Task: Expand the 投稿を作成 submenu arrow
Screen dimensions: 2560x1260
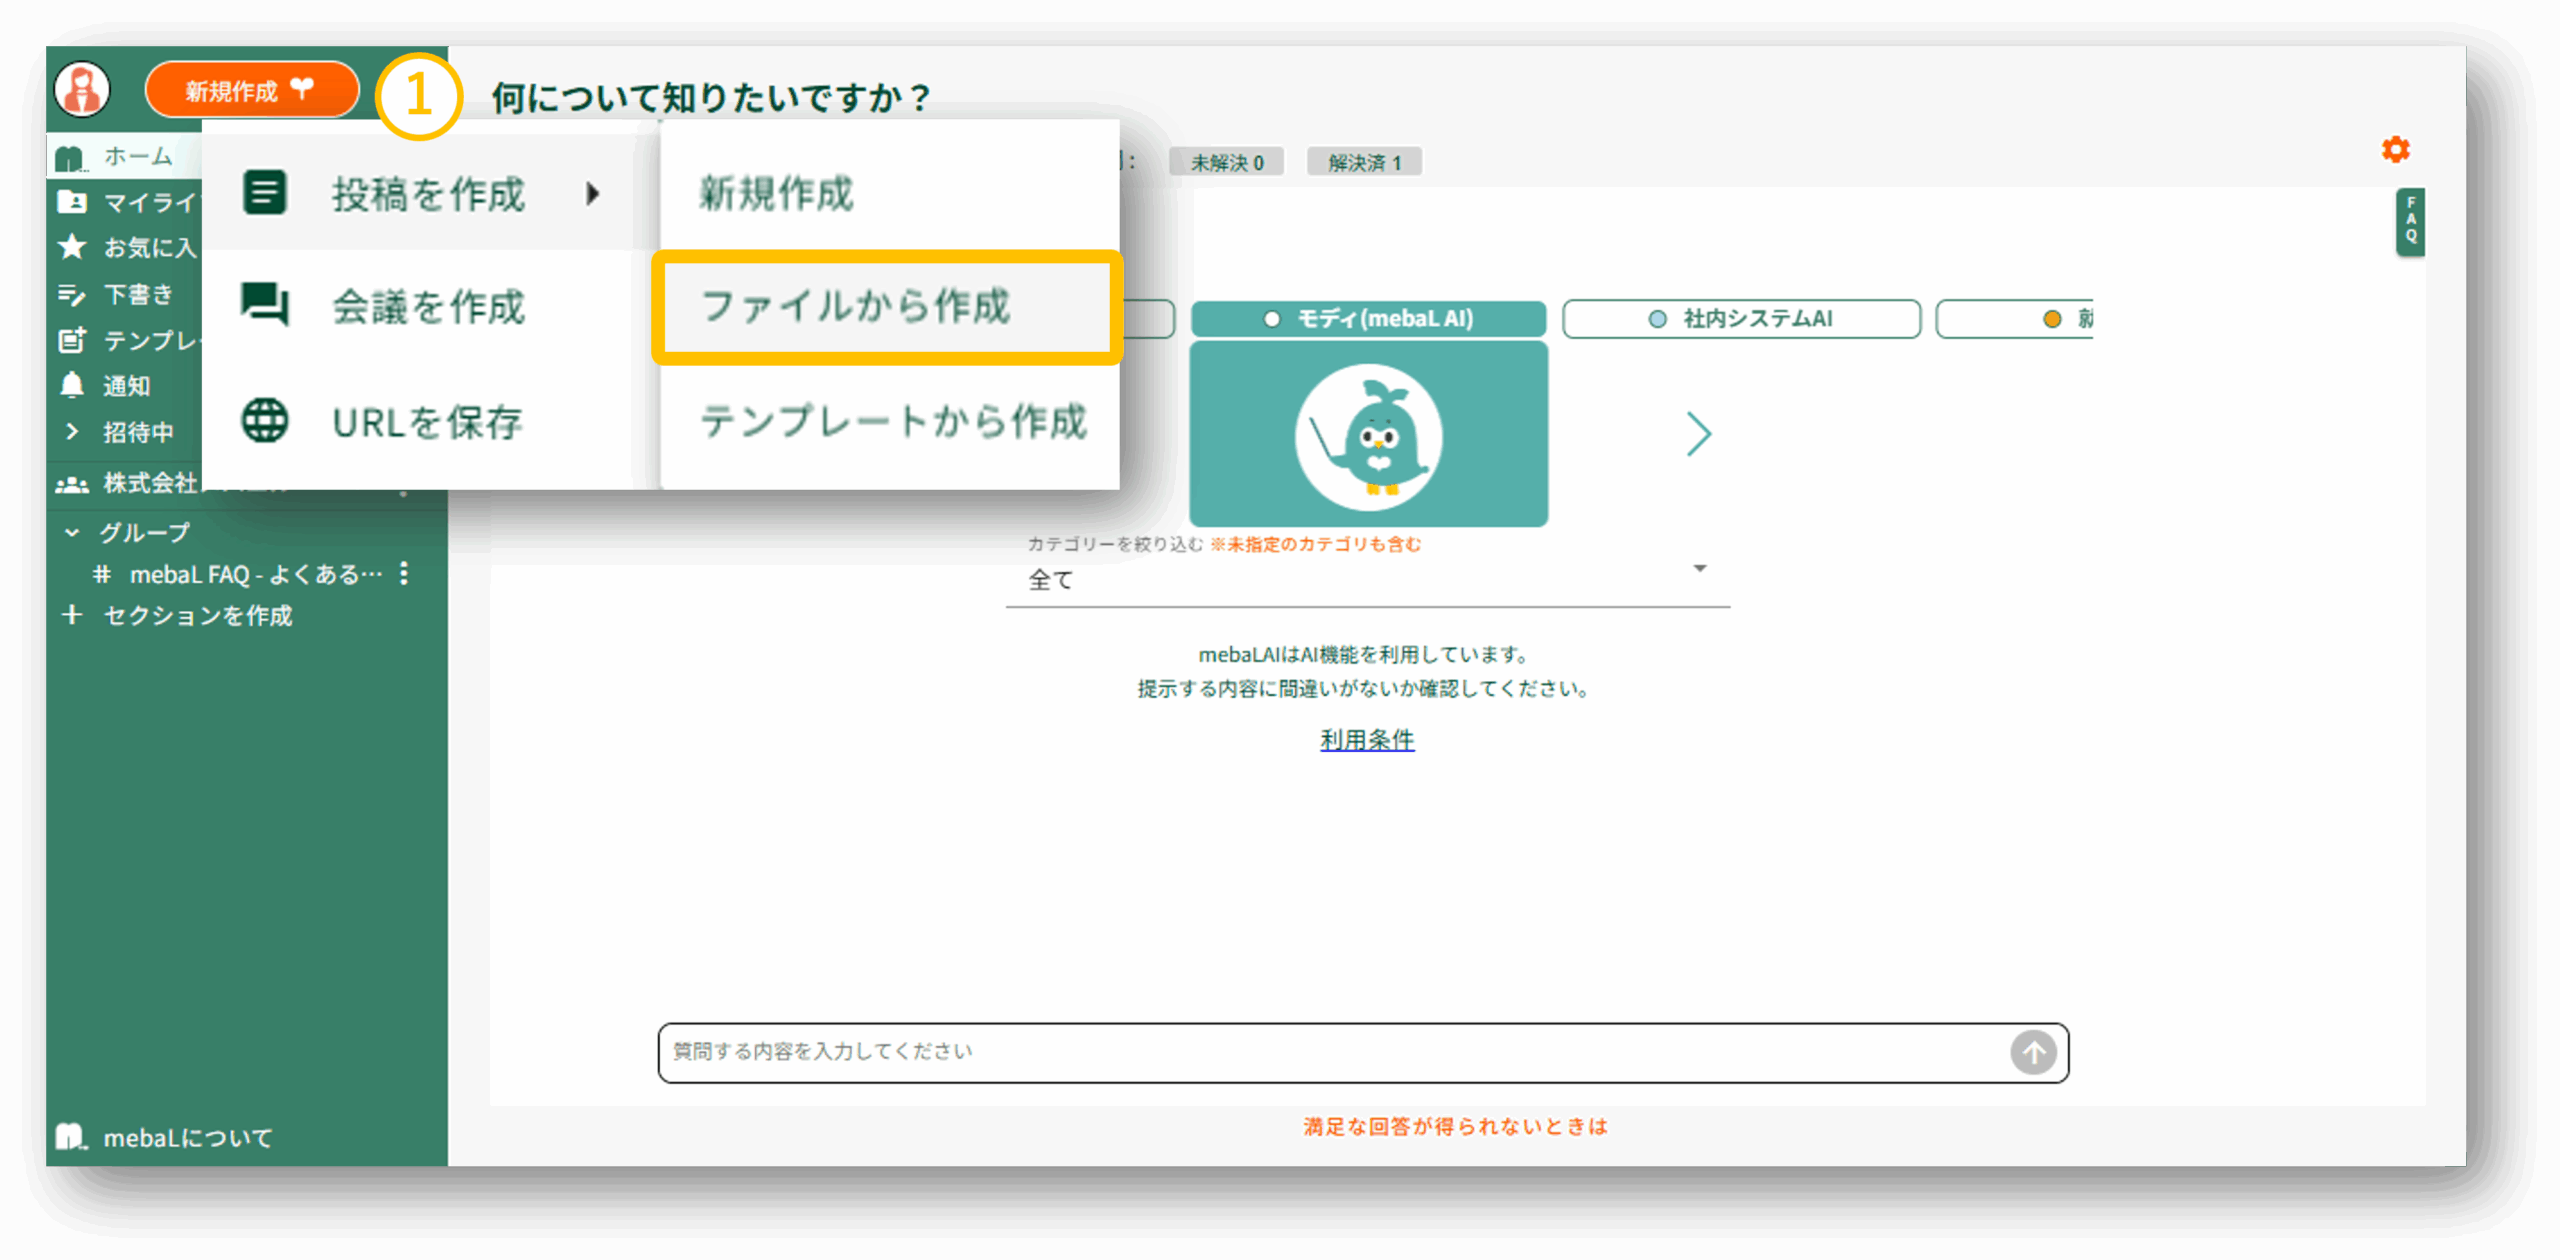Action: [594, 194]
